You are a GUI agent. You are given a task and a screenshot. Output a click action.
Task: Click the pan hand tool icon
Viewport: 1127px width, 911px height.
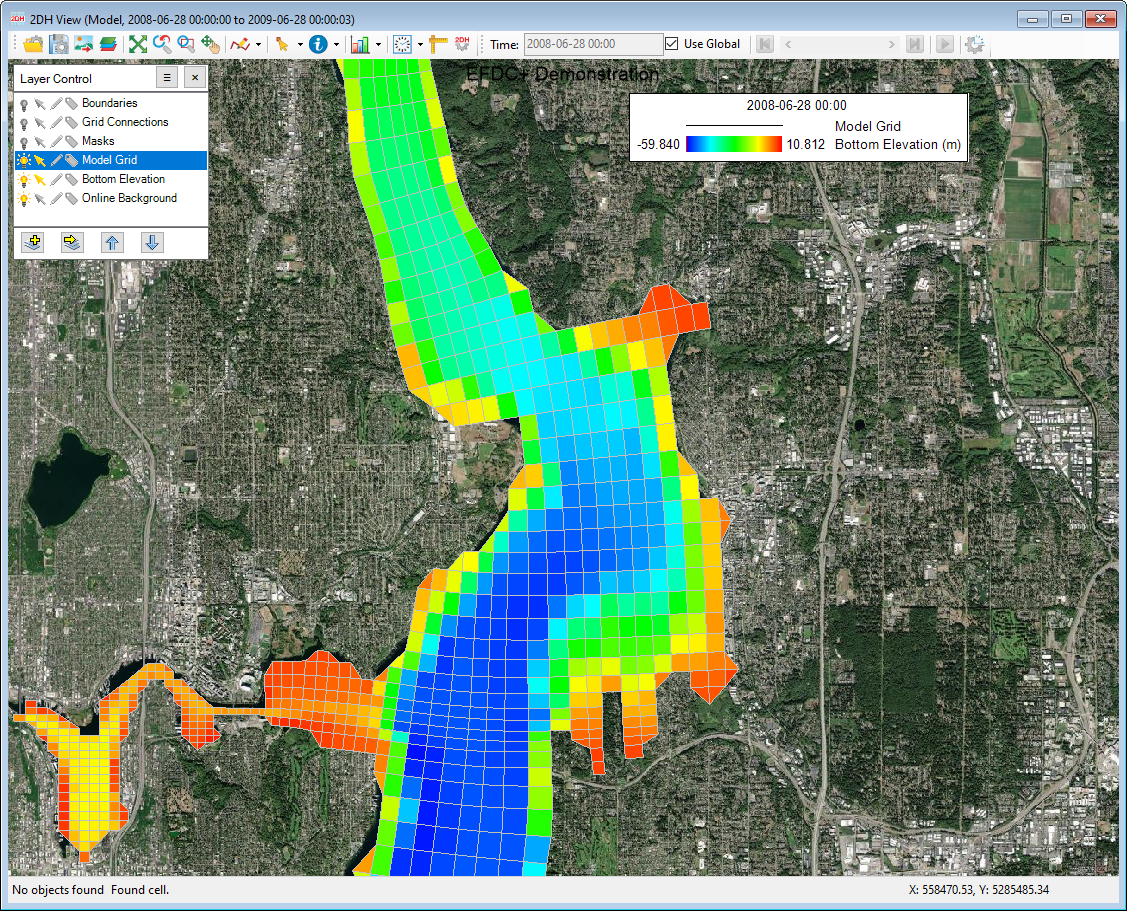(x=209, y=44)
